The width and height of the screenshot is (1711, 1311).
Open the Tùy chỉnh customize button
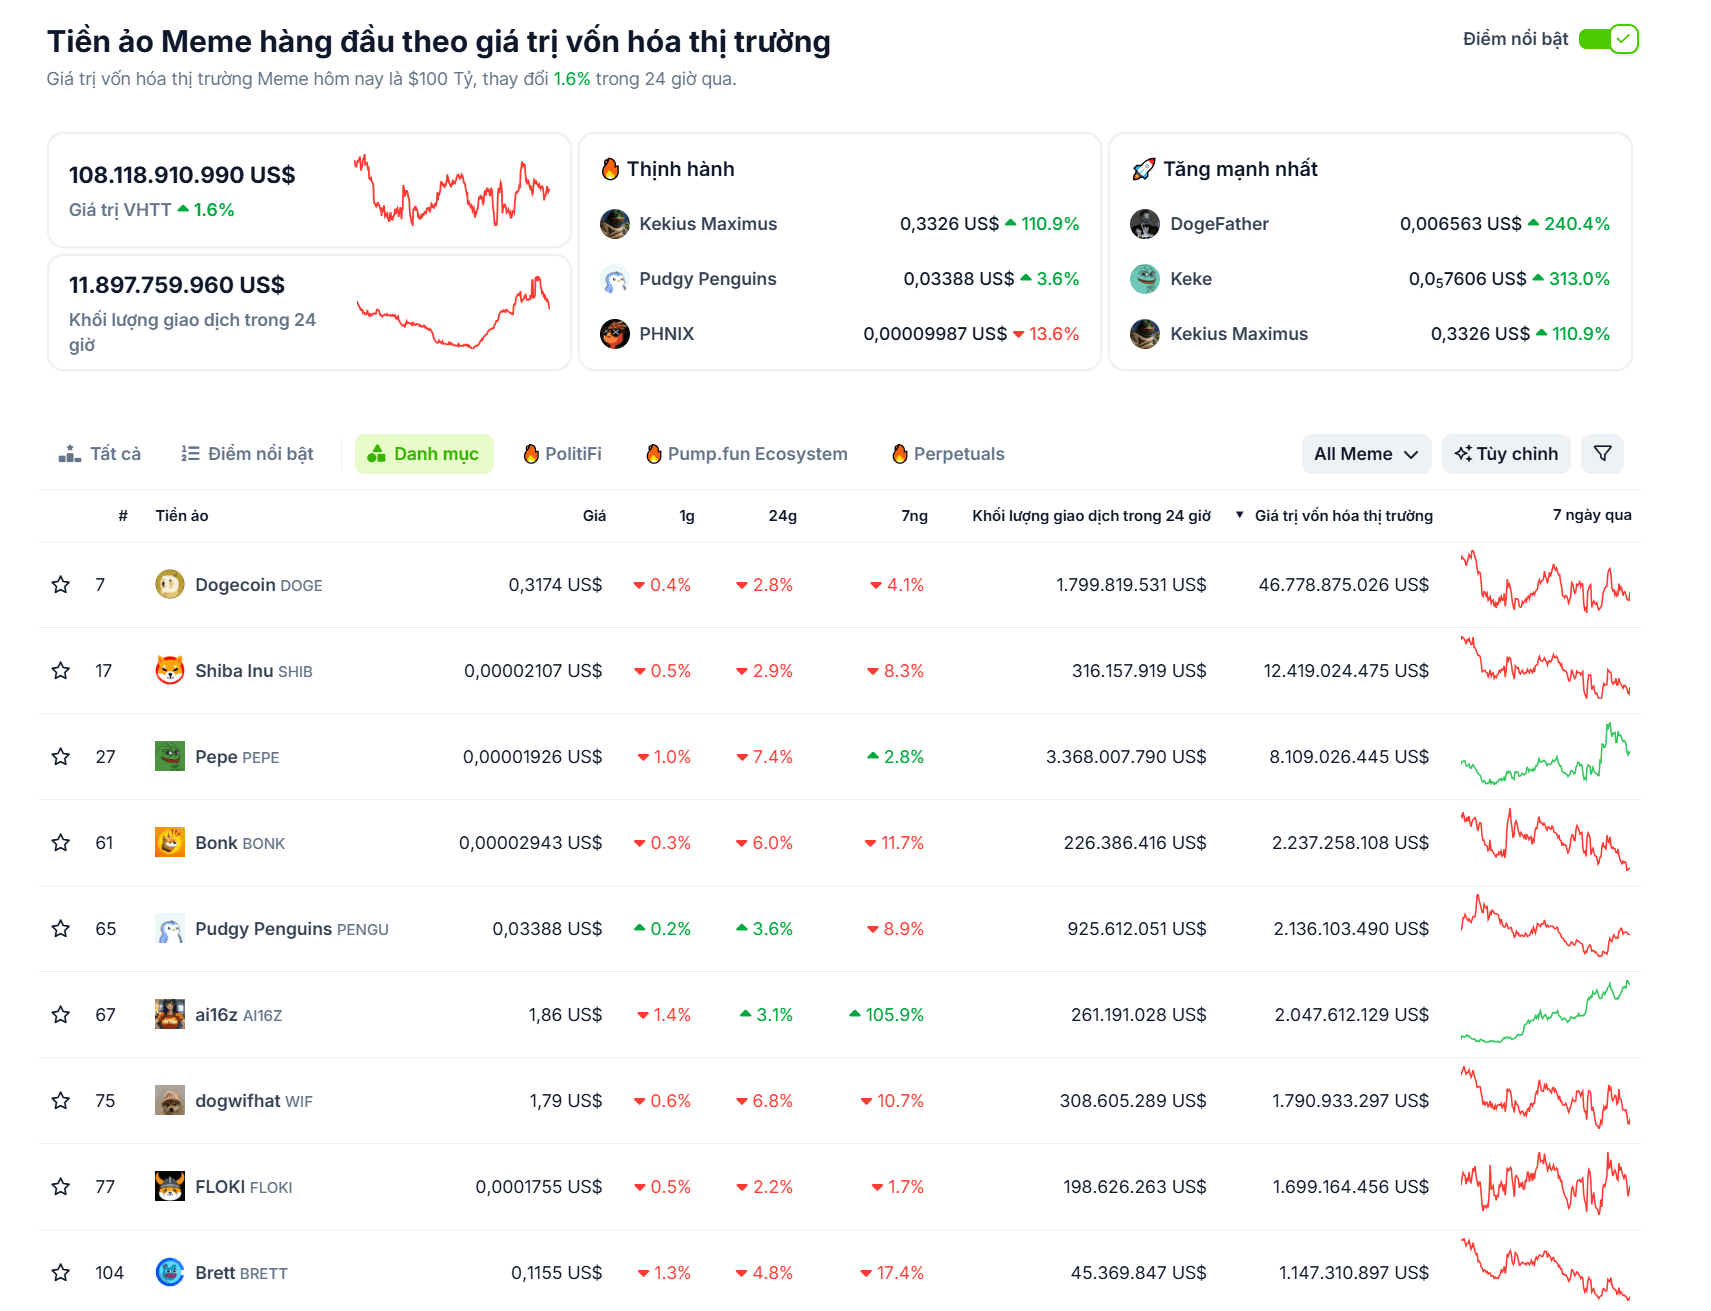point(1506,454)
